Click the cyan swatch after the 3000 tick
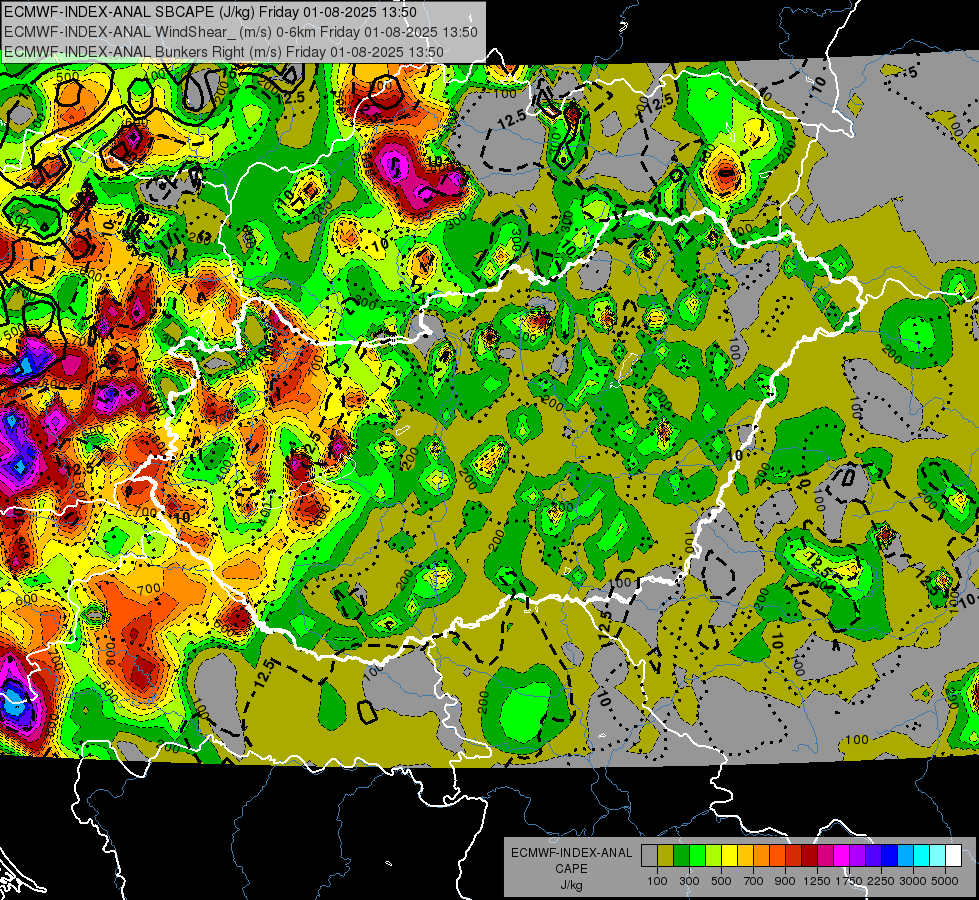 point(922,855)
